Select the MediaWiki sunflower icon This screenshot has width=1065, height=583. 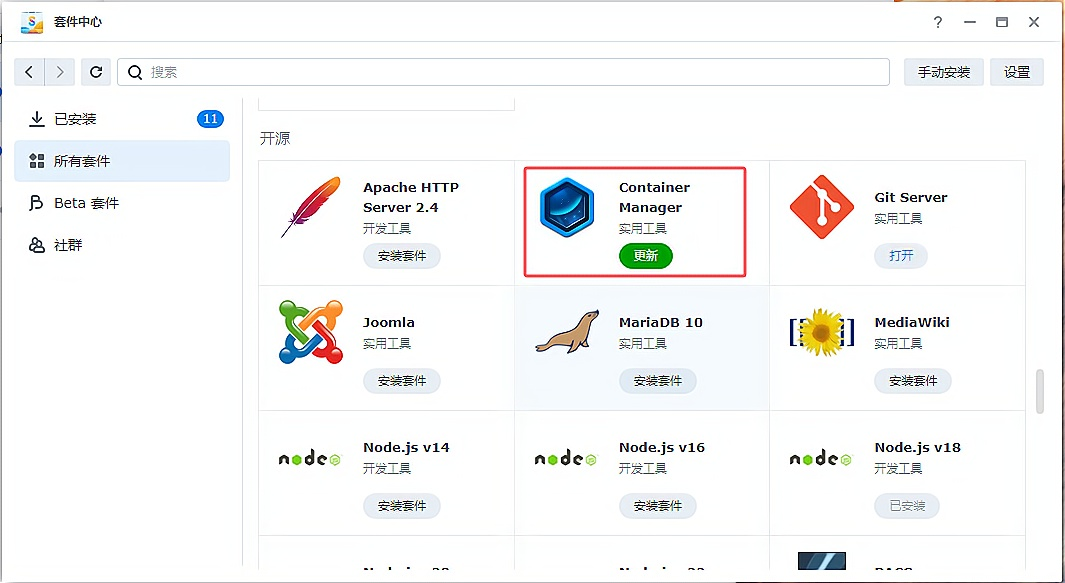click(822, 332)
